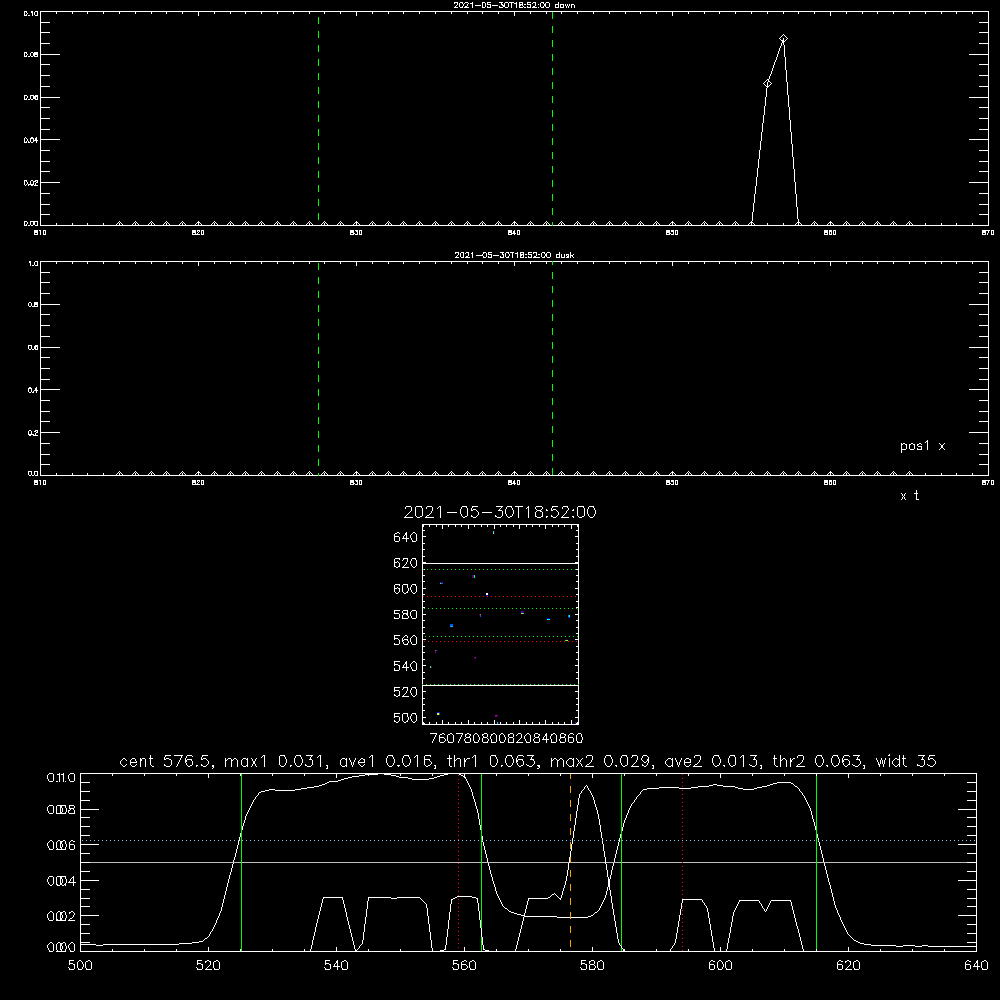Click the 'thr2 0.063' value

point(818,761)
